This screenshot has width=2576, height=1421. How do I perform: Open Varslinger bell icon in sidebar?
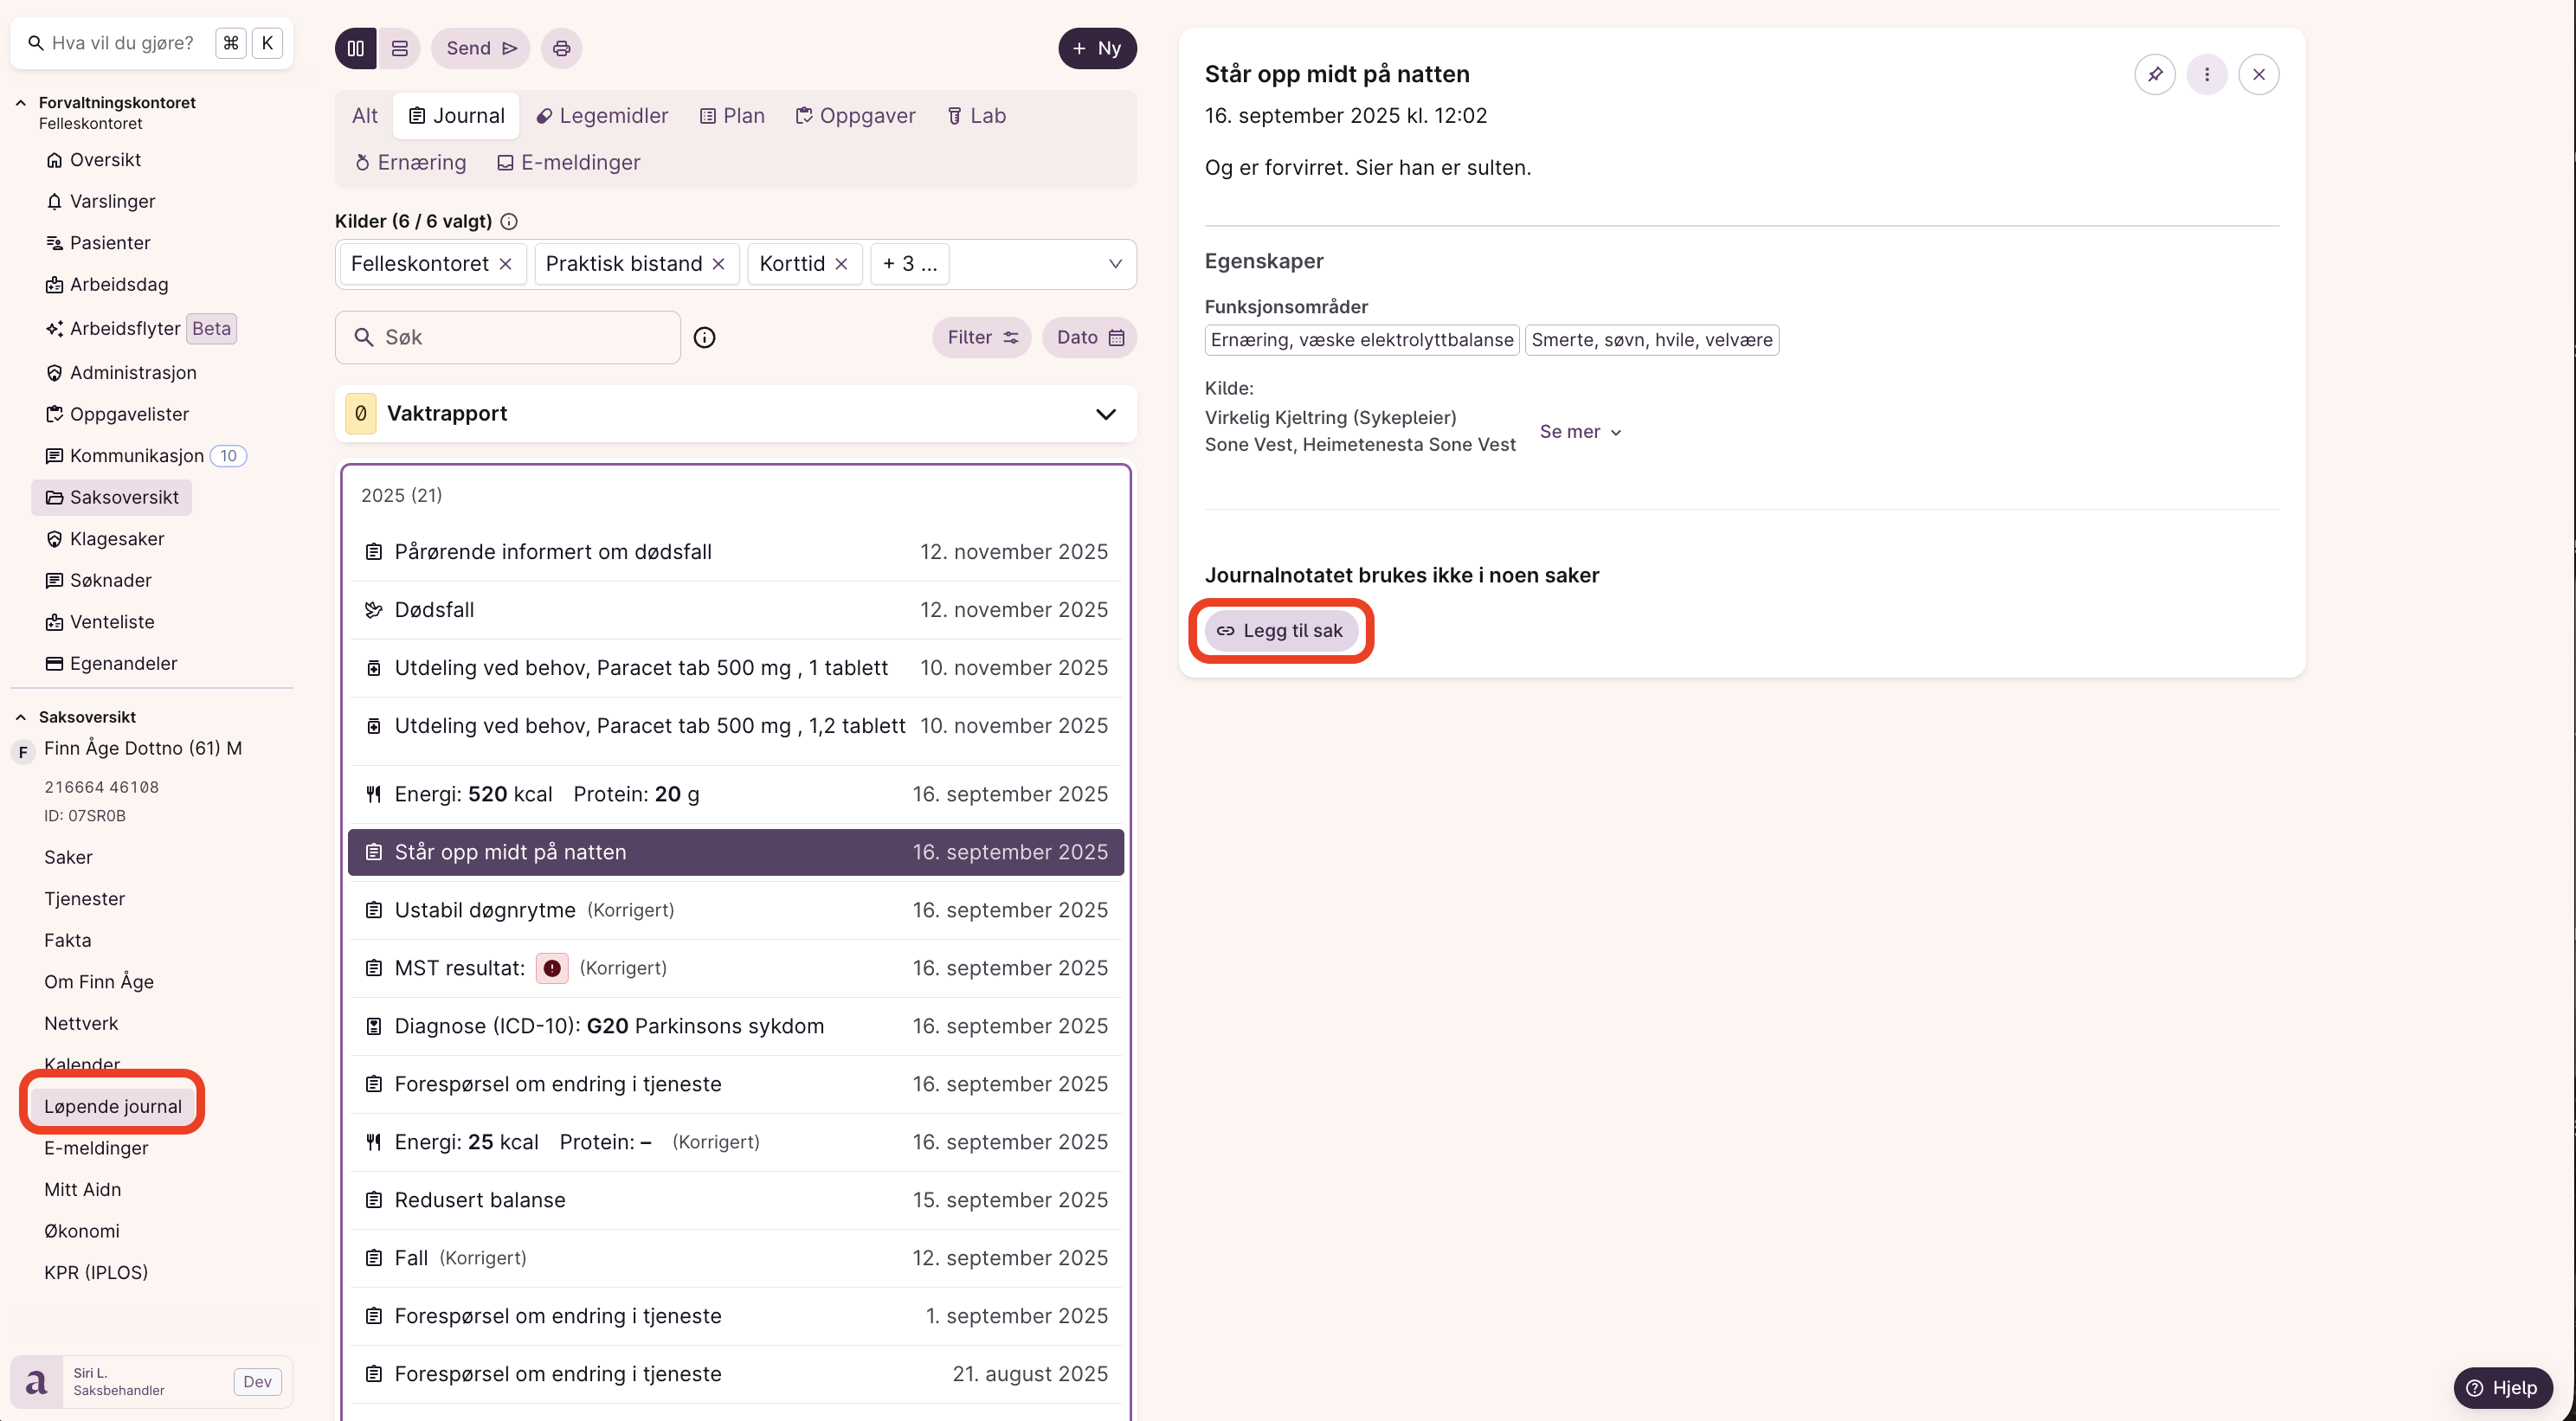click(x=55, y=201)
